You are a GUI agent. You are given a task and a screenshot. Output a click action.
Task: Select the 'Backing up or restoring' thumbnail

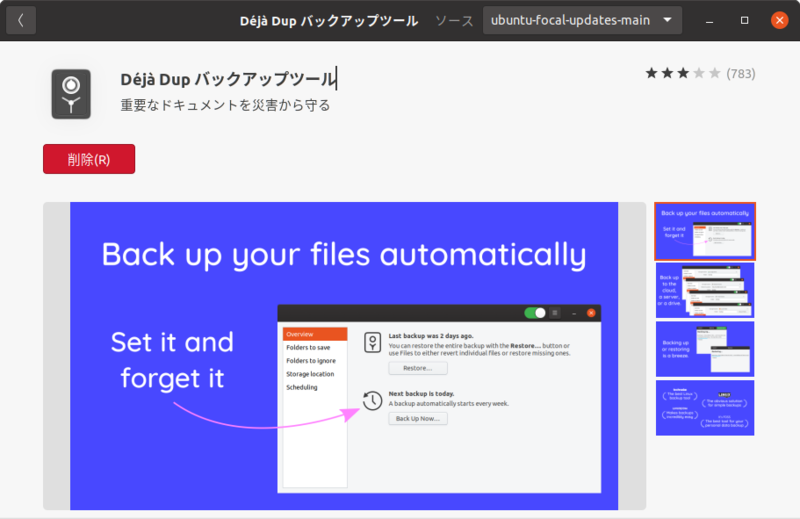click(x=705, y=349)
